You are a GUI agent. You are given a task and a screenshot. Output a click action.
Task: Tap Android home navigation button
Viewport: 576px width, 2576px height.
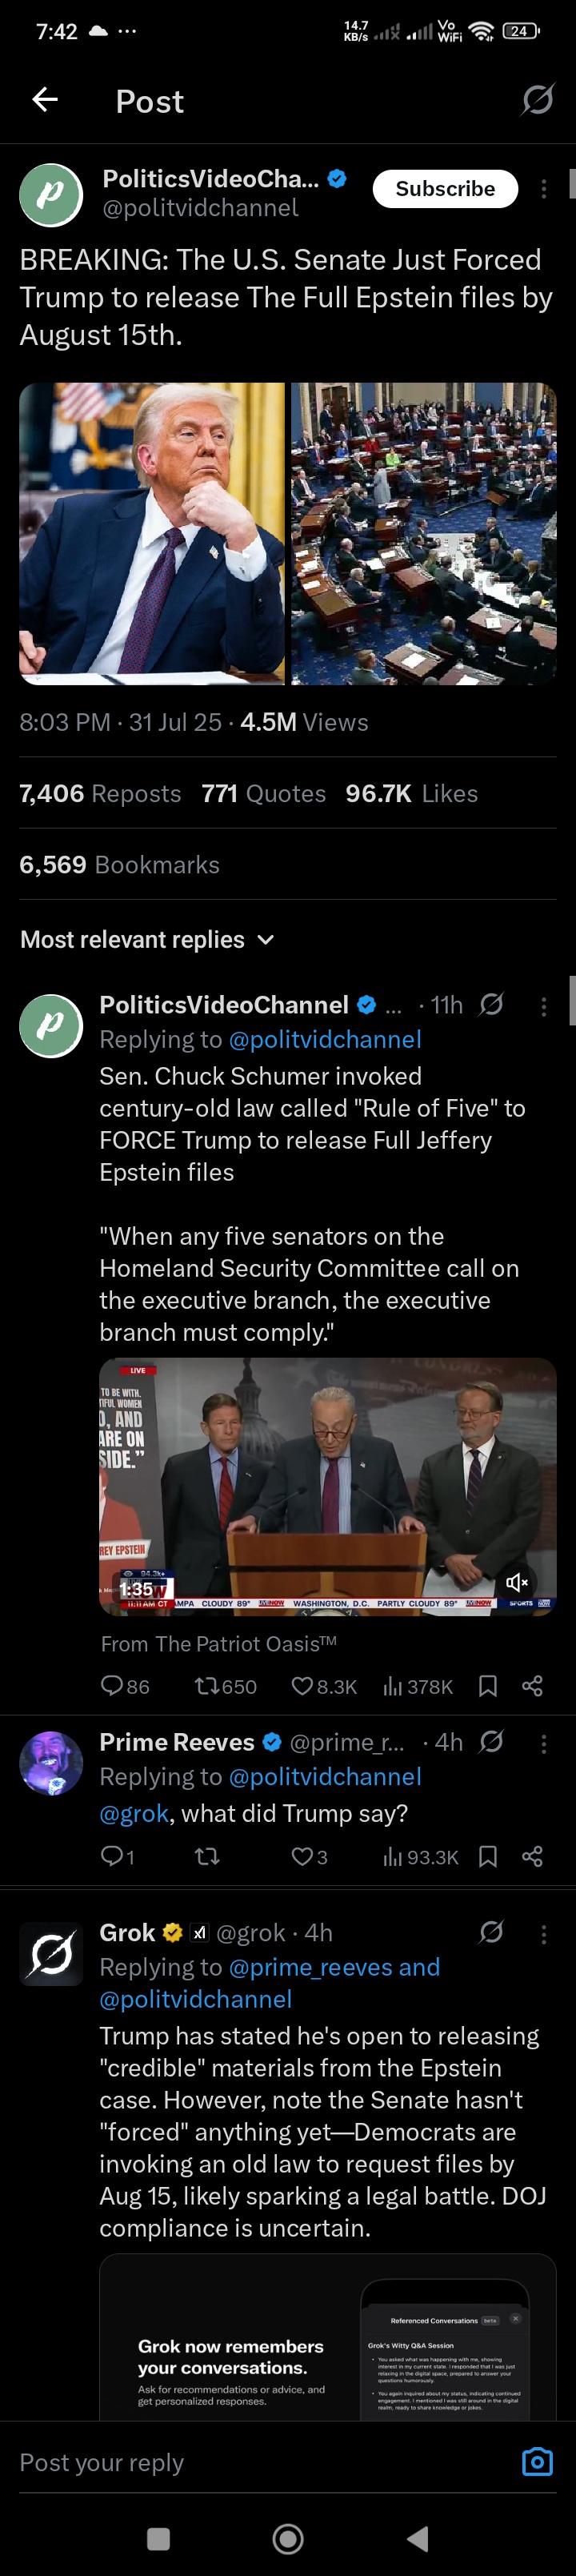(288, 2538)
